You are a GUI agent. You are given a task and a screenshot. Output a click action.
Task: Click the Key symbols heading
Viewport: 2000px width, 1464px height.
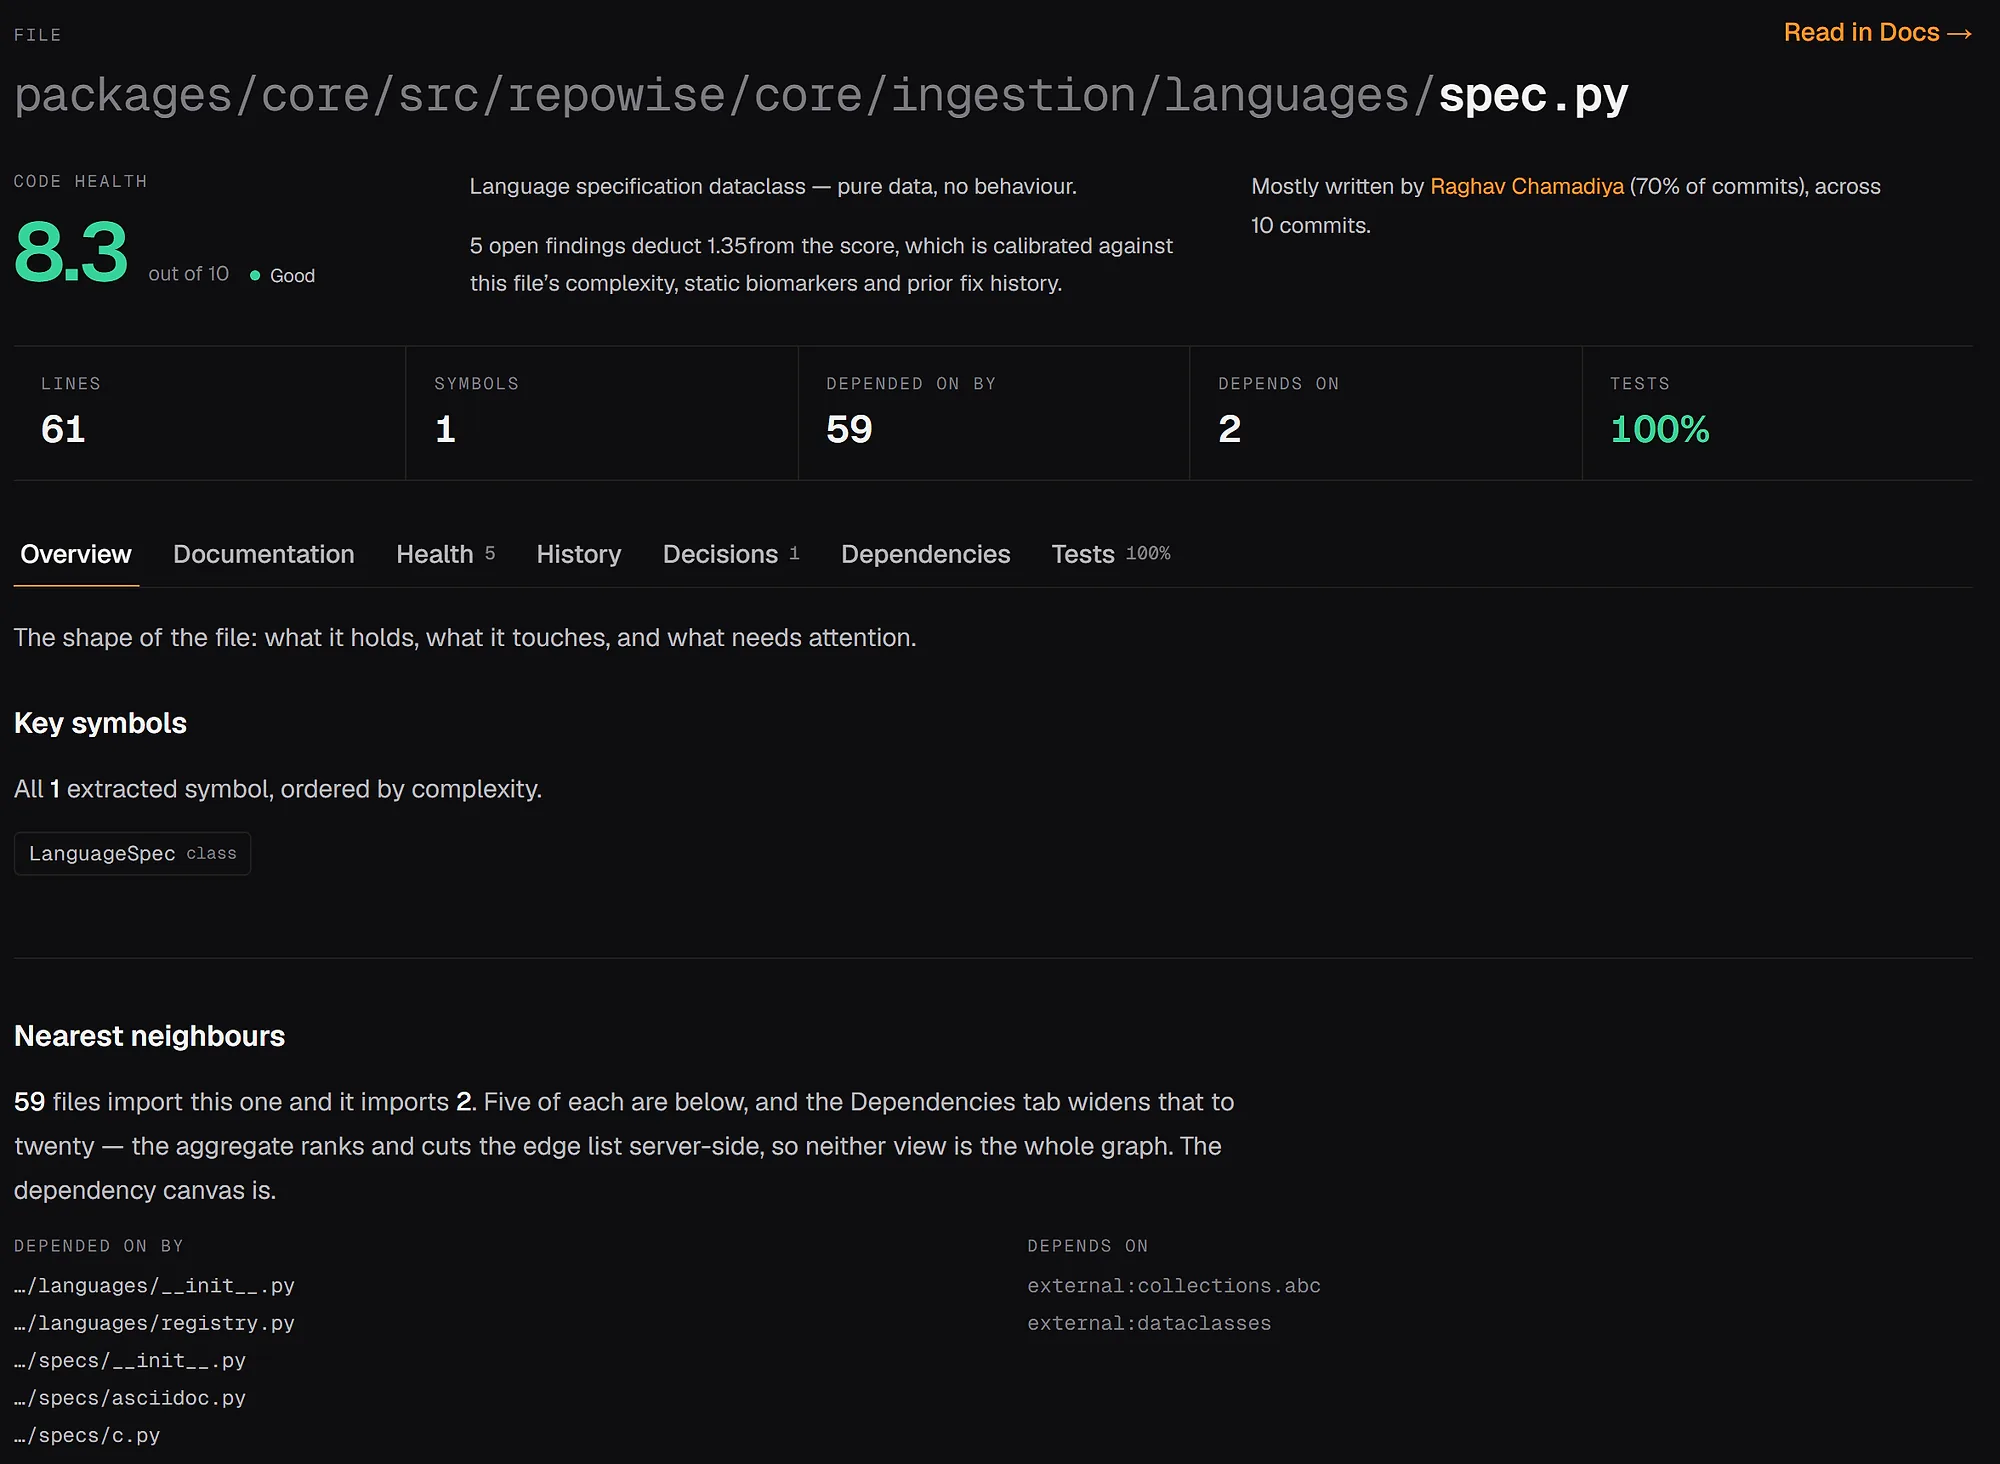(x=100, y=723)
